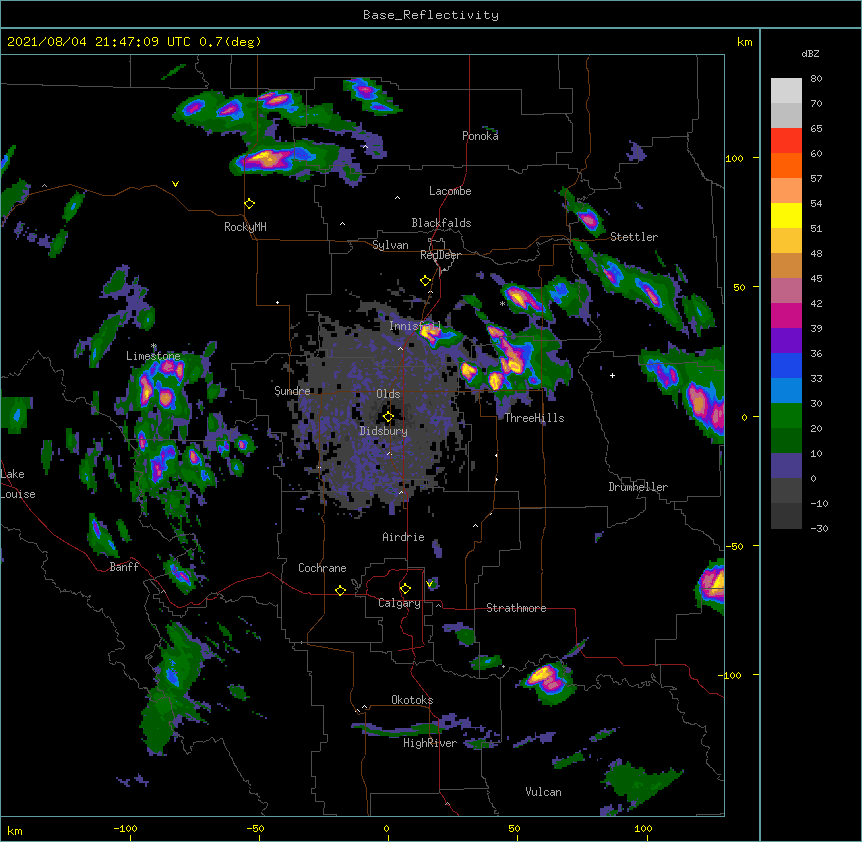Click the Okotoks city label

[412, 700]
